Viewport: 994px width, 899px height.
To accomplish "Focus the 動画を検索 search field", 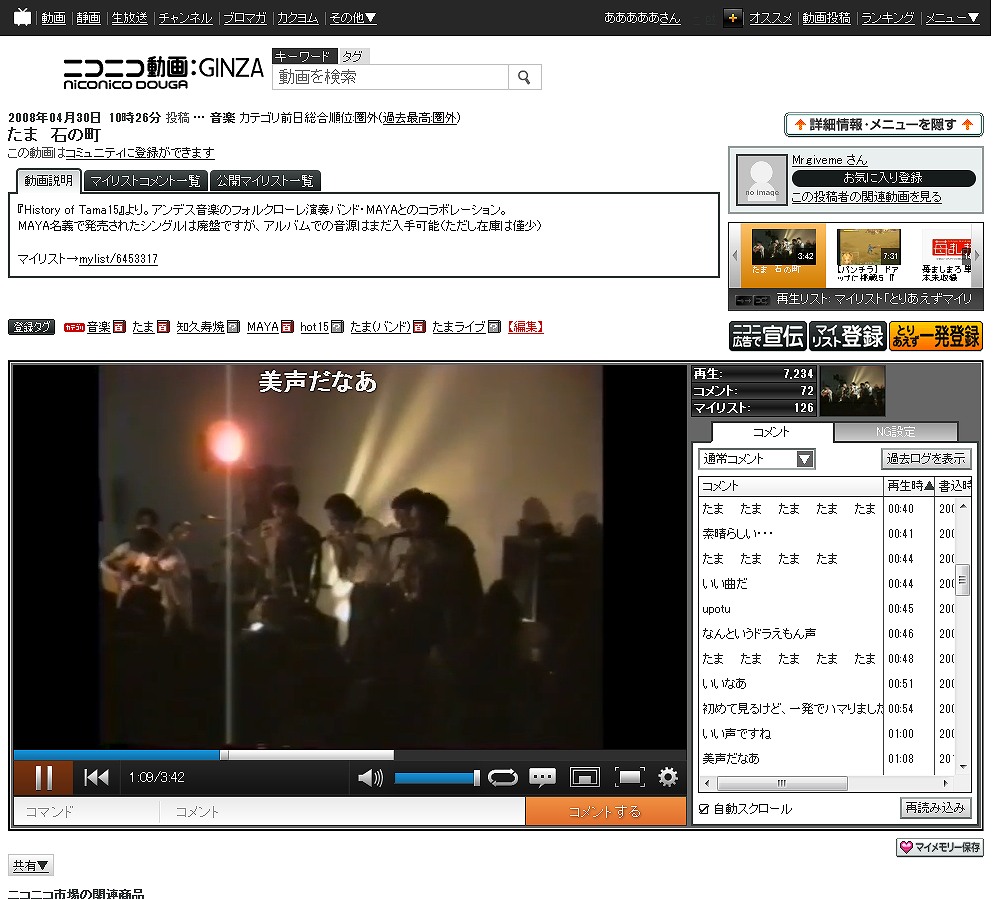I will click(x=390, y=77).
